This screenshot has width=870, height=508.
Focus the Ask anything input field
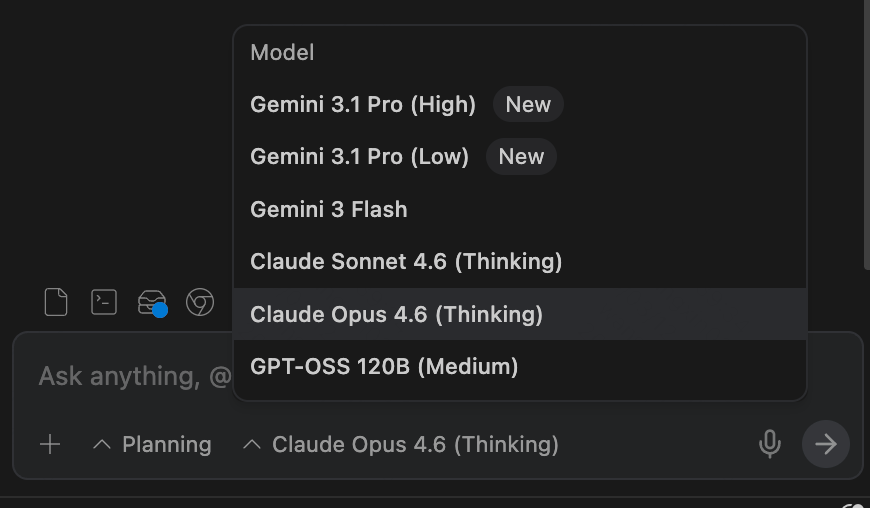coord(130,376)
